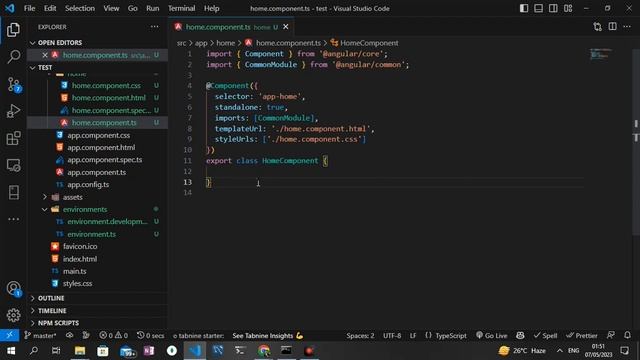
Task: Toggle the secondary side bar layout
Action: tap(553, 8)
